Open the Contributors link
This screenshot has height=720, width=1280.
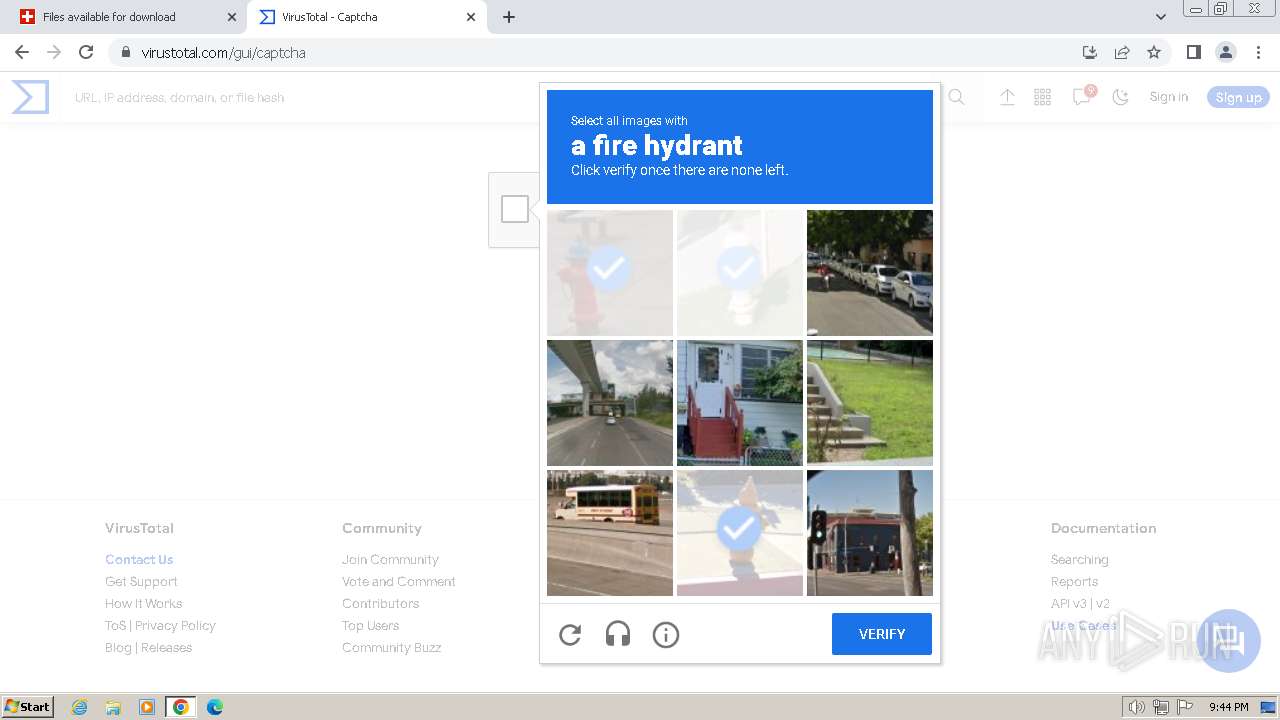click(380, 603)
